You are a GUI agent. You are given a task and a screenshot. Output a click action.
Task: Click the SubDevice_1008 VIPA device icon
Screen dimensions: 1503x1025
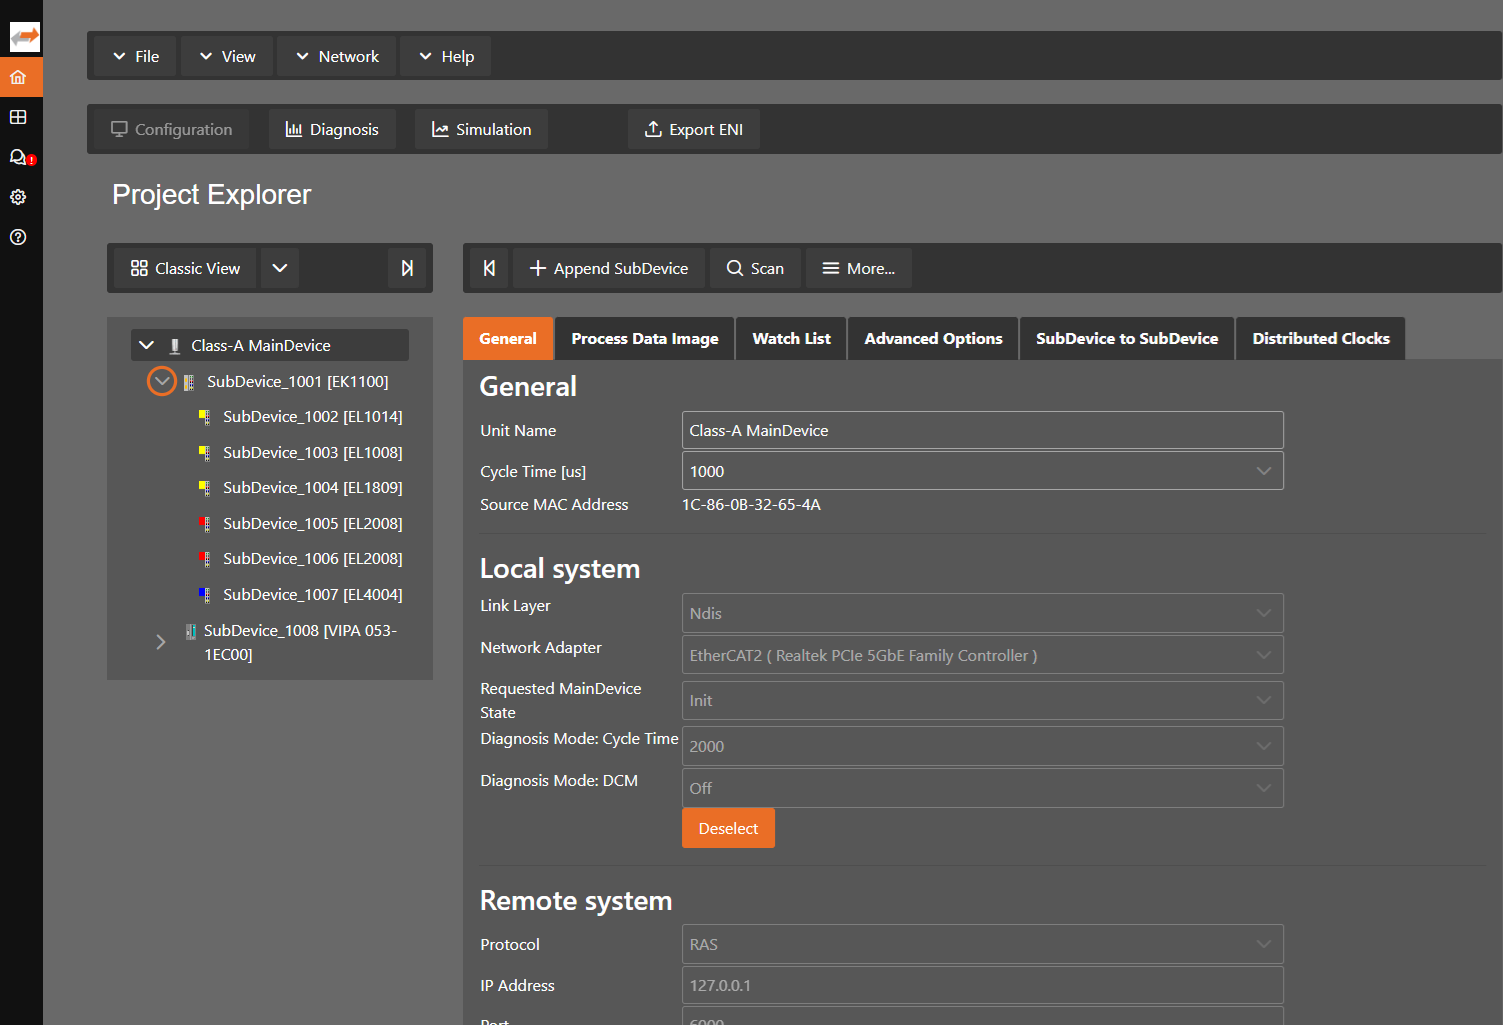[x=190, y=631]
